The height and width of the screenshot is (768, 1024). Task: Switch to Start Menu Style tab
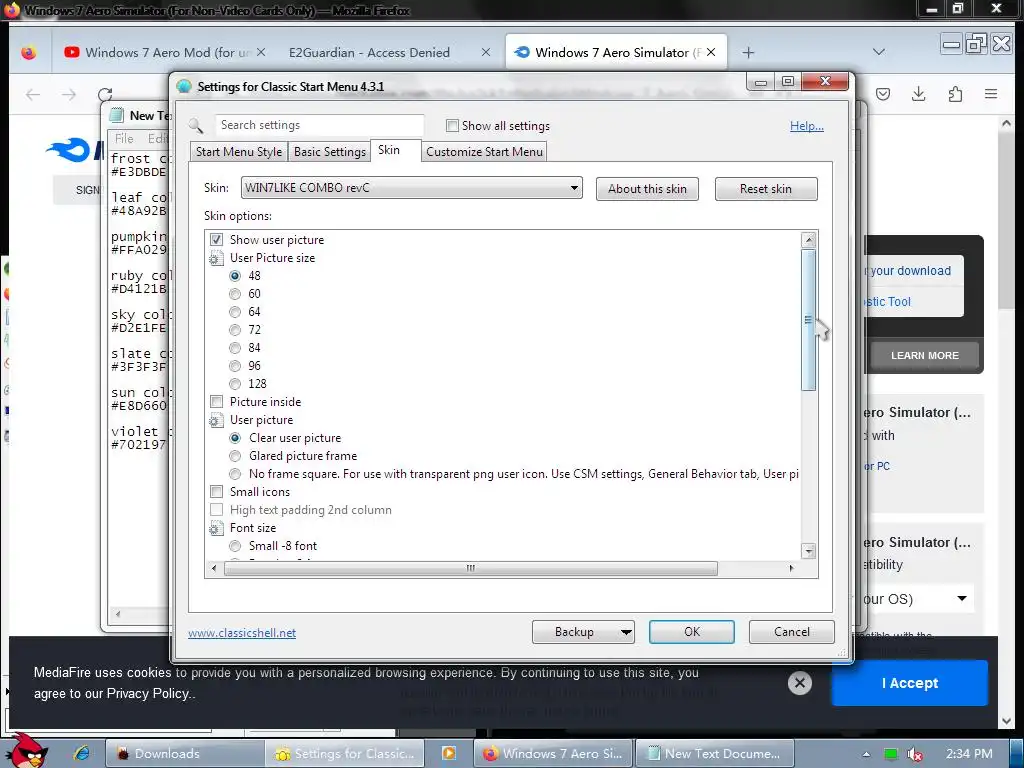tap(239, 152)
